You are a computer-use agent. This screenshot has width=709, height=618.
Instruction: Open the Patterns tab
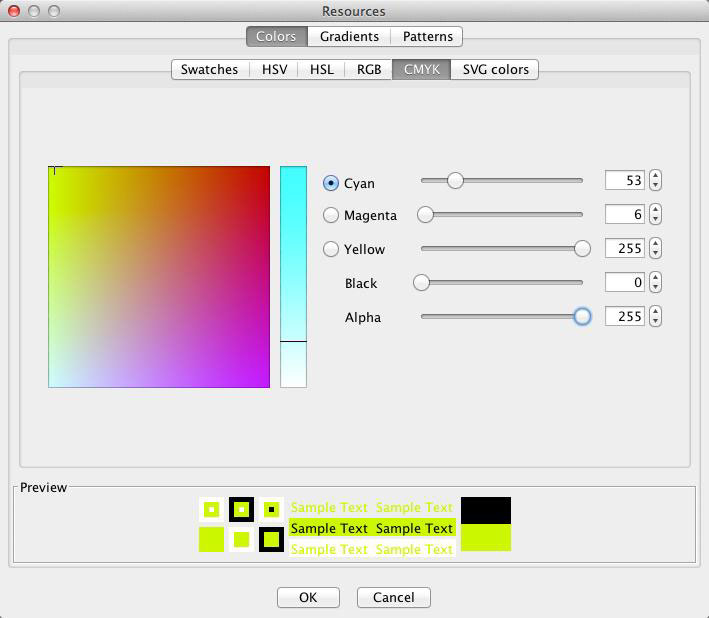tap(427, 36)
